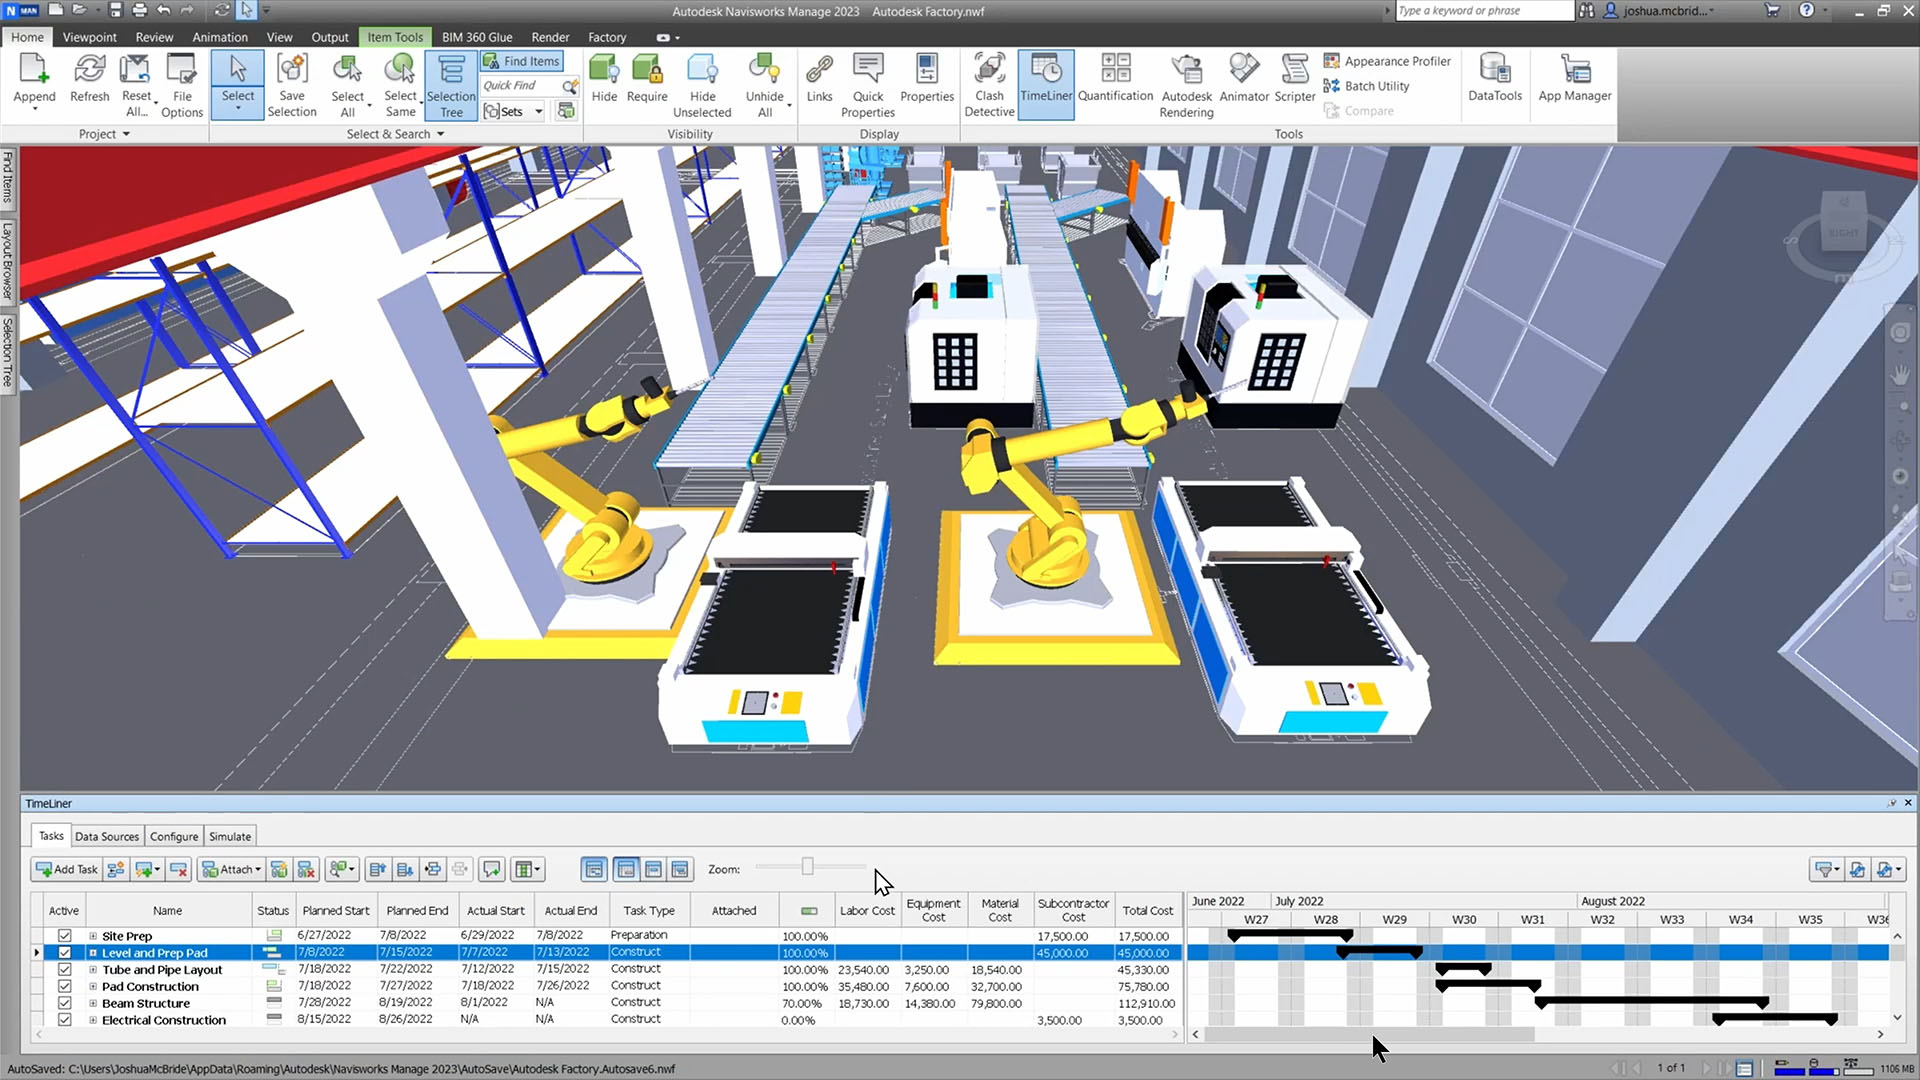Expand the Sets dropdown

click(539, 111)
